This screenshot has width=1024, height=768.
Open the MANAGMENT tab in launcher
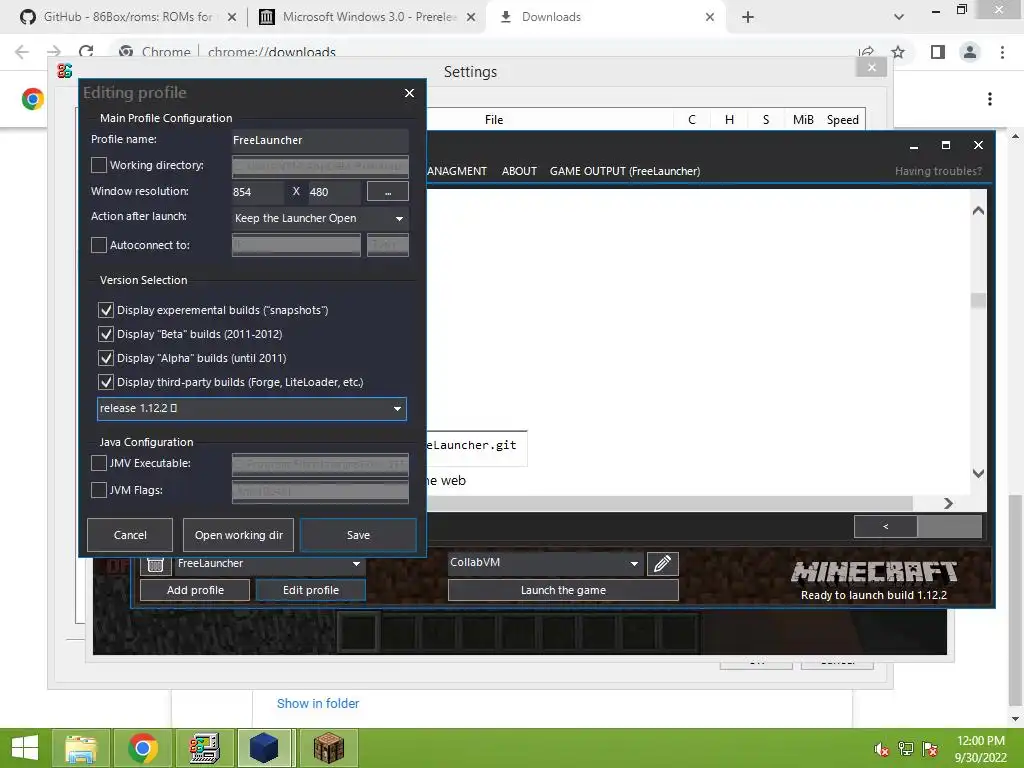(456, 171)
